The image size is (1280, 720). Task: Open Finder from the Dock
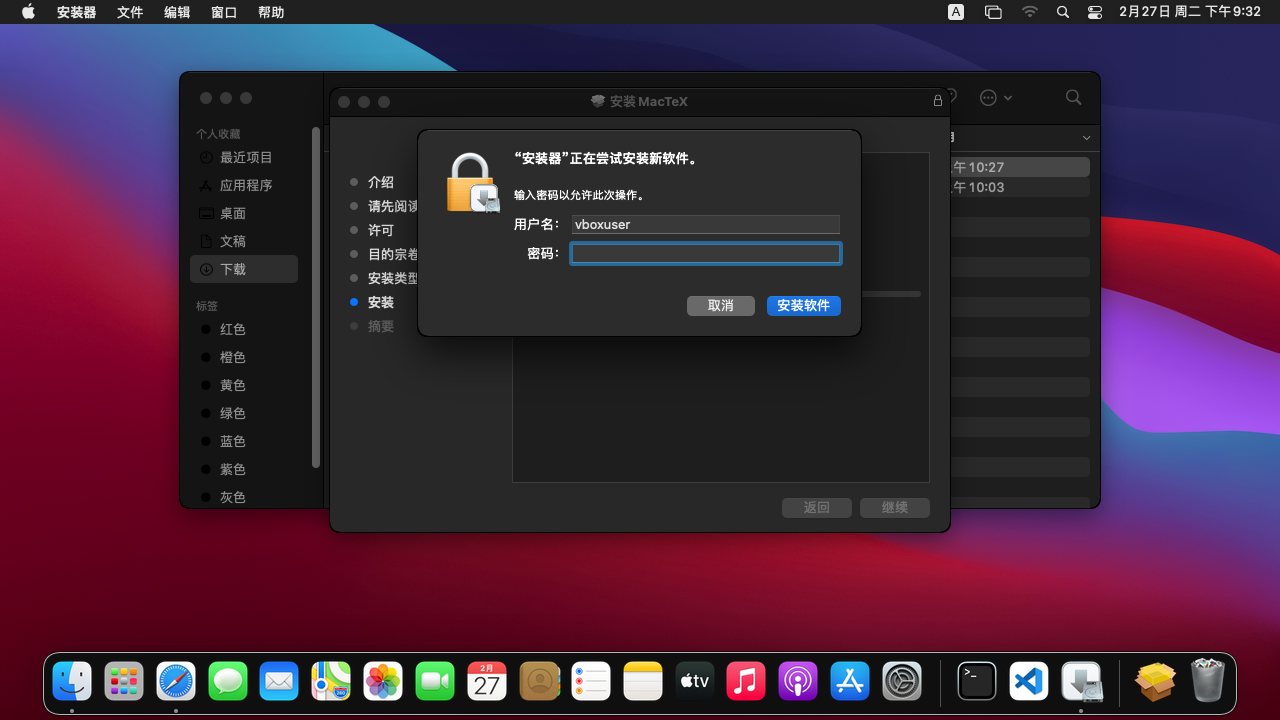coord(72,682)
